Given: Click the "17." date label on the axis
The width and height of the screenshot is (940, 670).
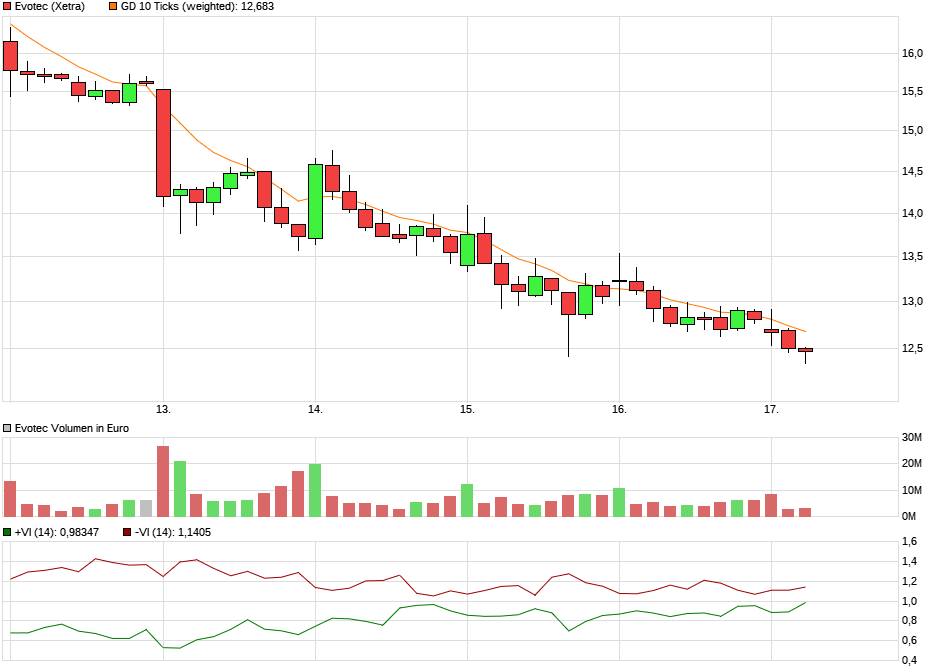Looking at the screenshot, I should [x=772, y=409].
